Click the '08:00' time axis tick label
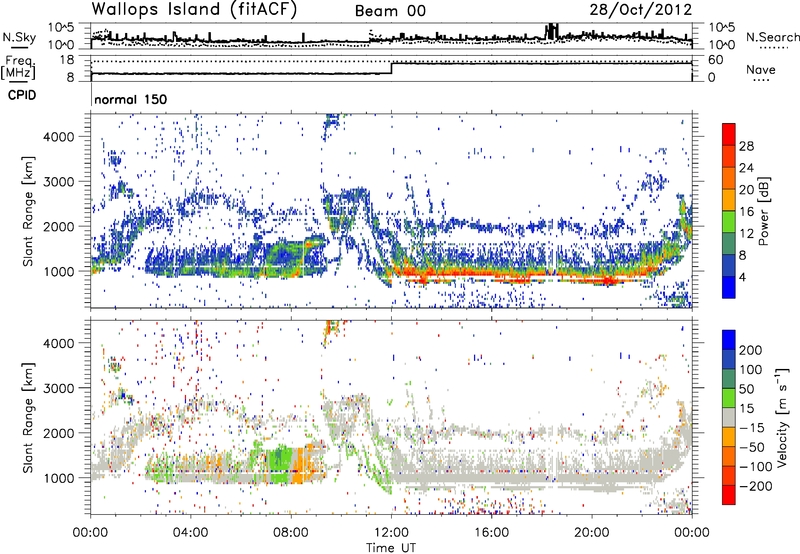The image size is (800, 554). (291, 533)
